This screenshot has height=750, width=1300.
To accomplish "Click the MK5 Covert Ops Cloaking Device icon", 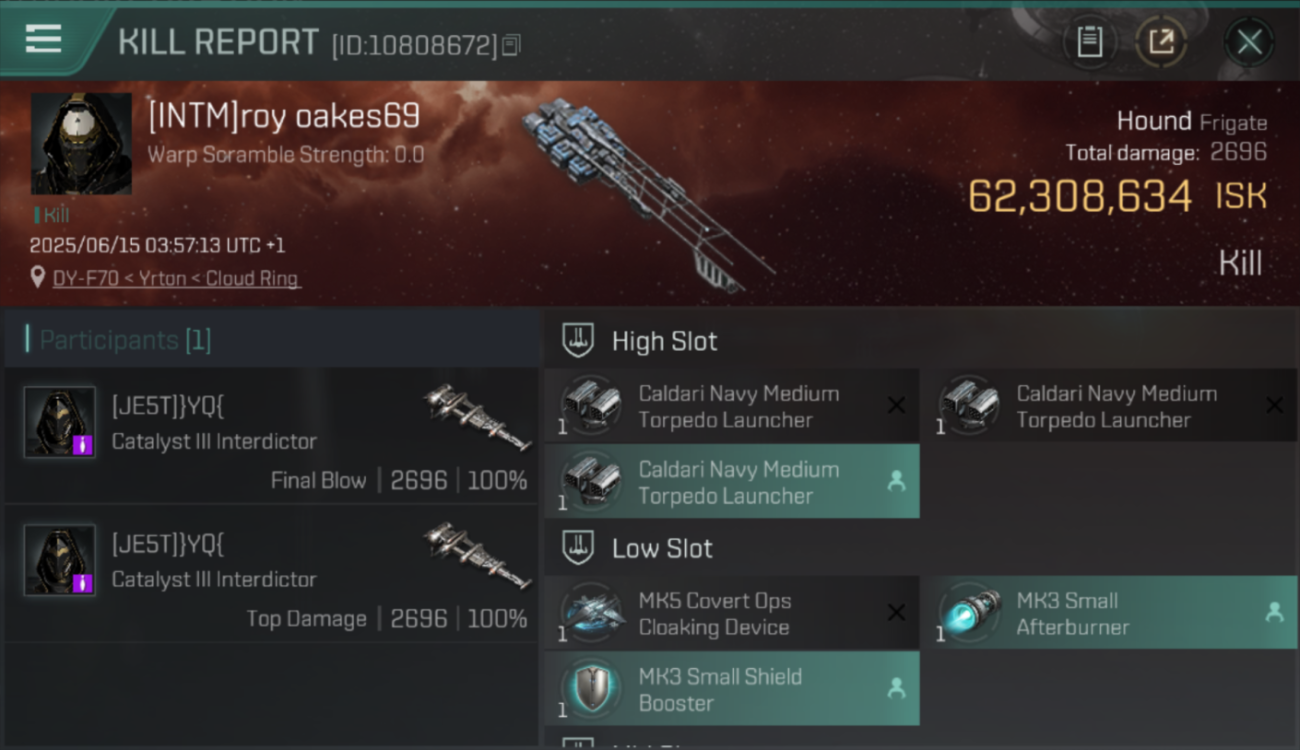I will pos(591,613).
